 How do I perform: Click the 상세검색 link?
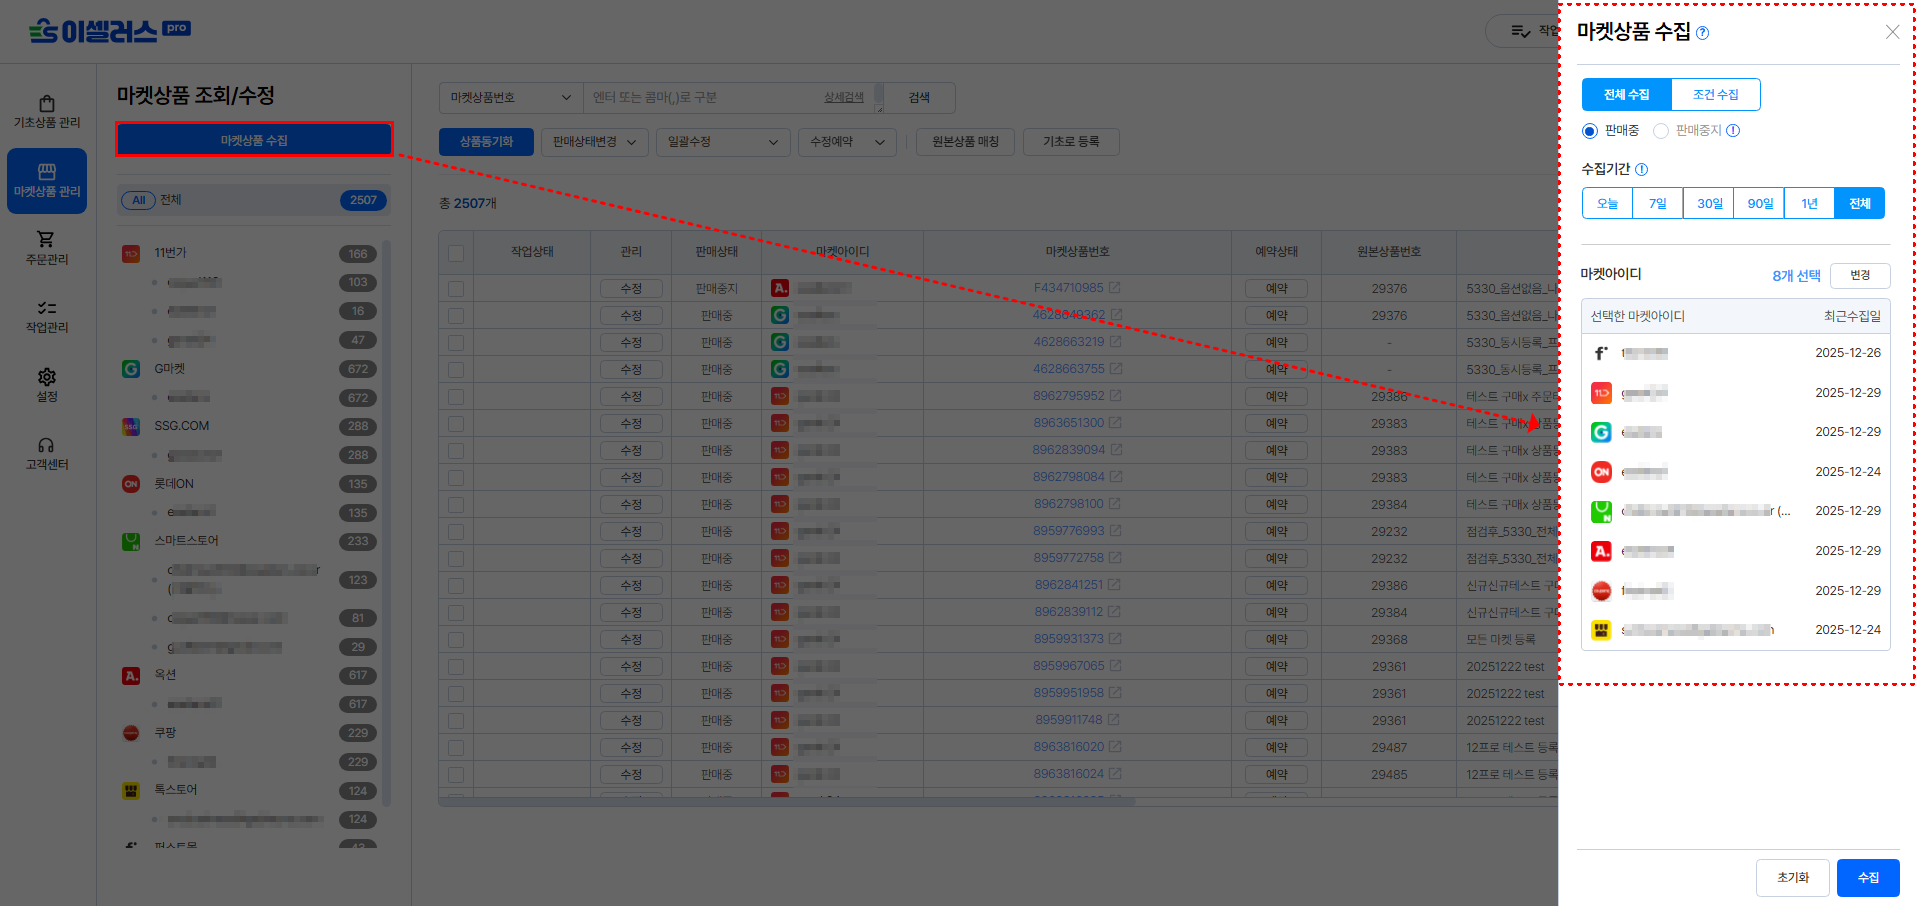pyautogui.click(x=844, y=97)
